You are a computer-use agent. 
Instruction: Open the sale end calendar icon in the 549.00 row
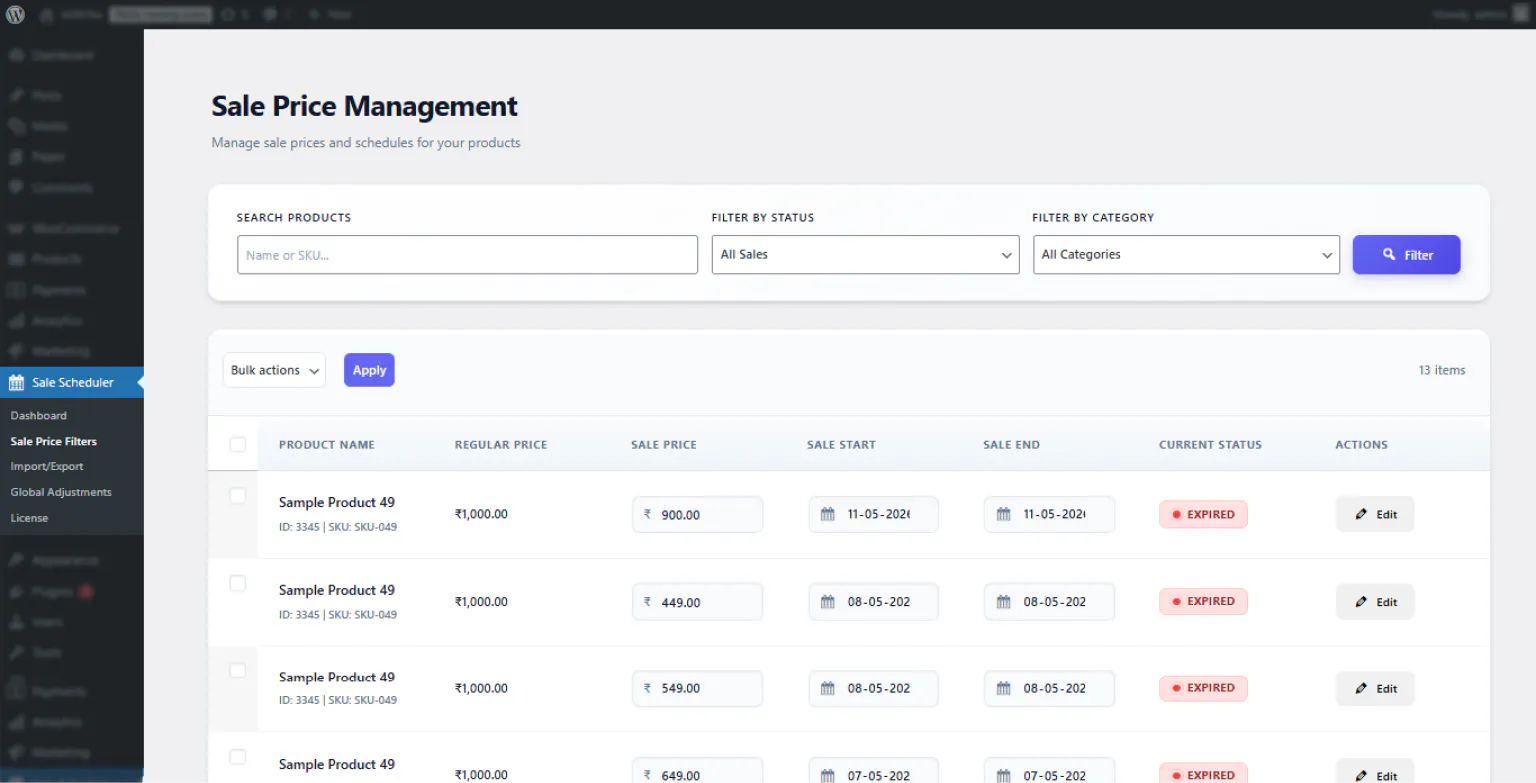click(x=1003, y=689)
